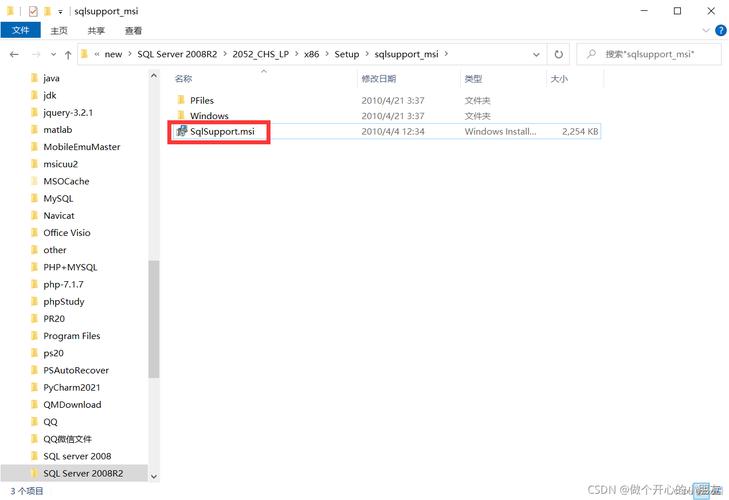This screenshot has height=500, width=729.
Task: Go forward with the forward arrow
Action: coord(36,54)
